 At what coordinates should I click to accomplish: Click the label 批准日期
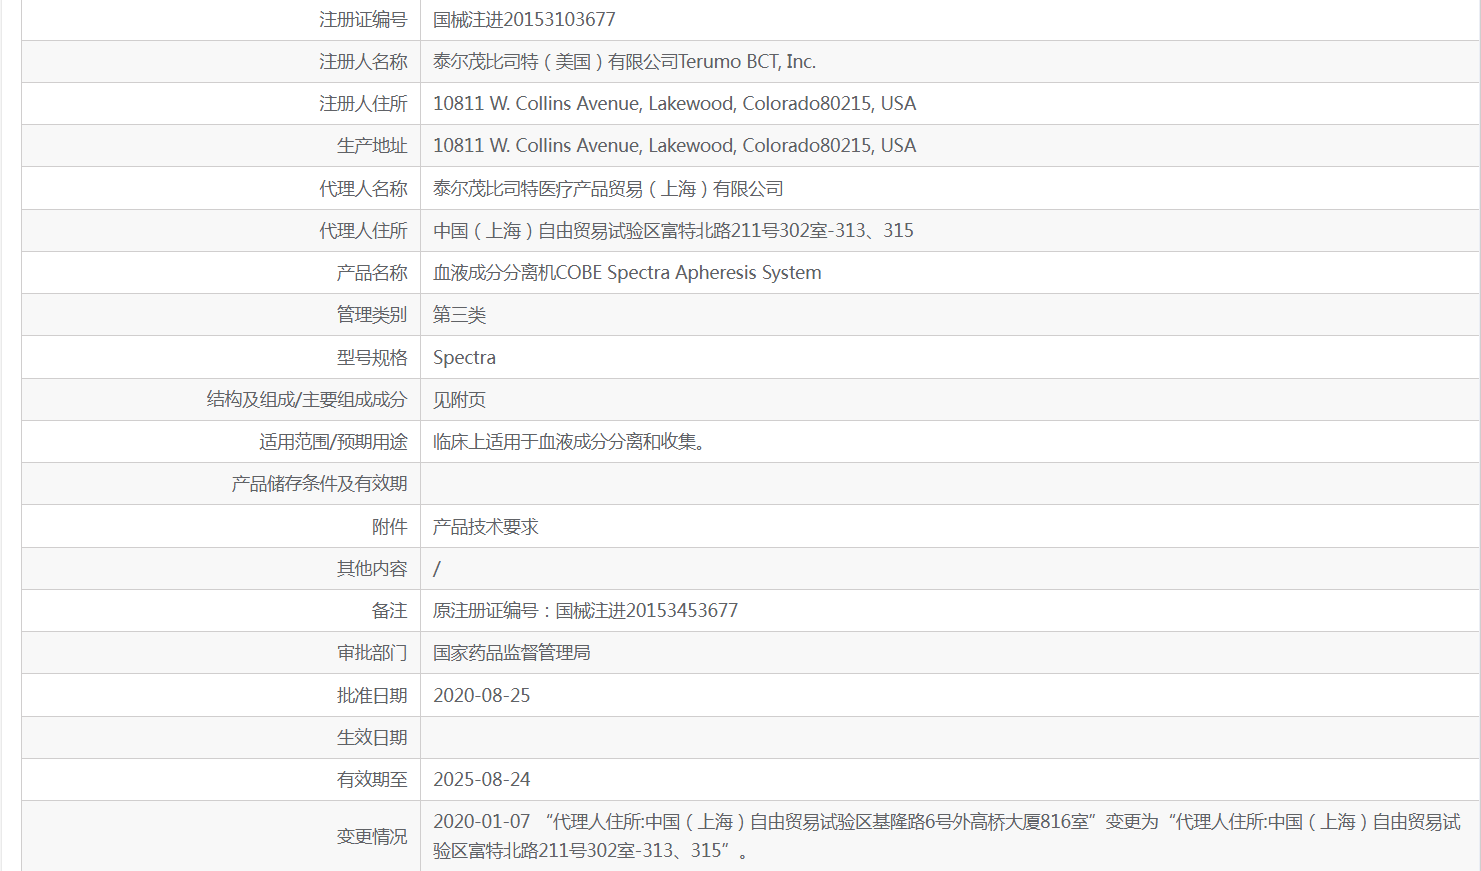pos(372,695)
